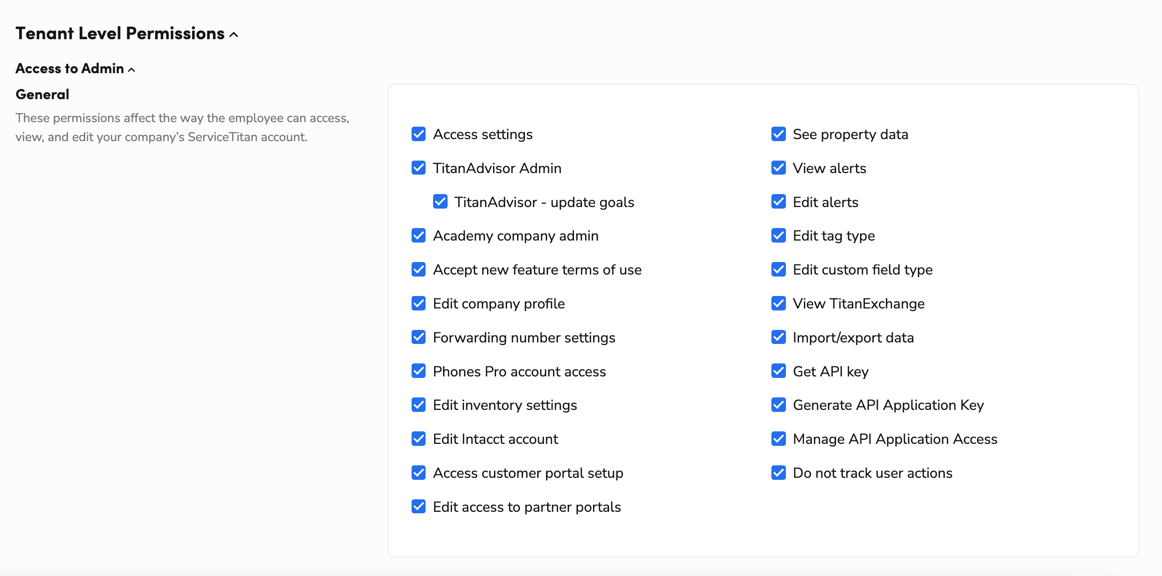Collapse the Access to Admin section

tap(131, 70)
